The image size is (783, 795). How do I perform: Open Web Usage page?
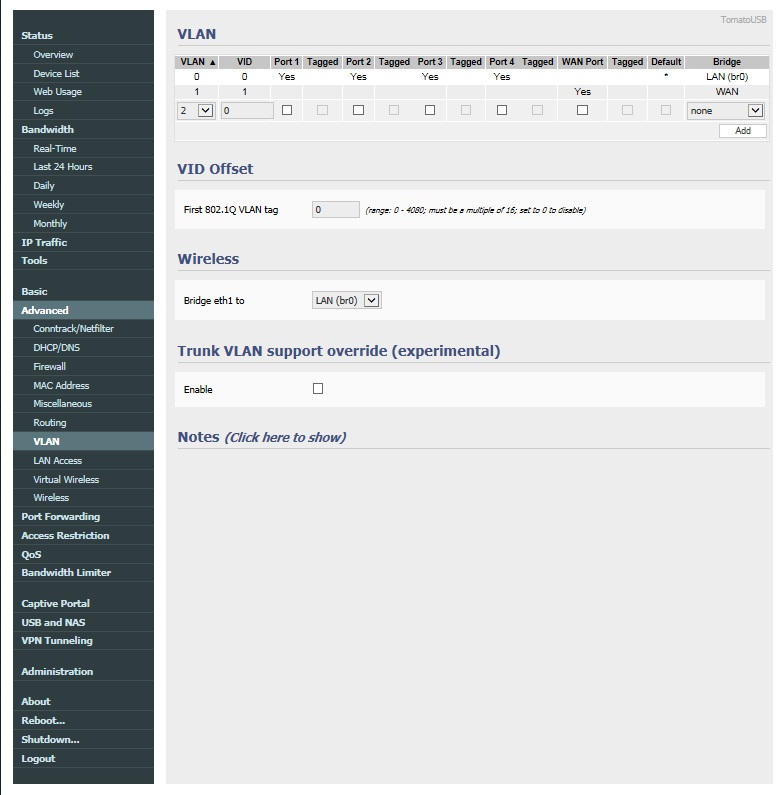pyautogui.click(x=57, y=92)
